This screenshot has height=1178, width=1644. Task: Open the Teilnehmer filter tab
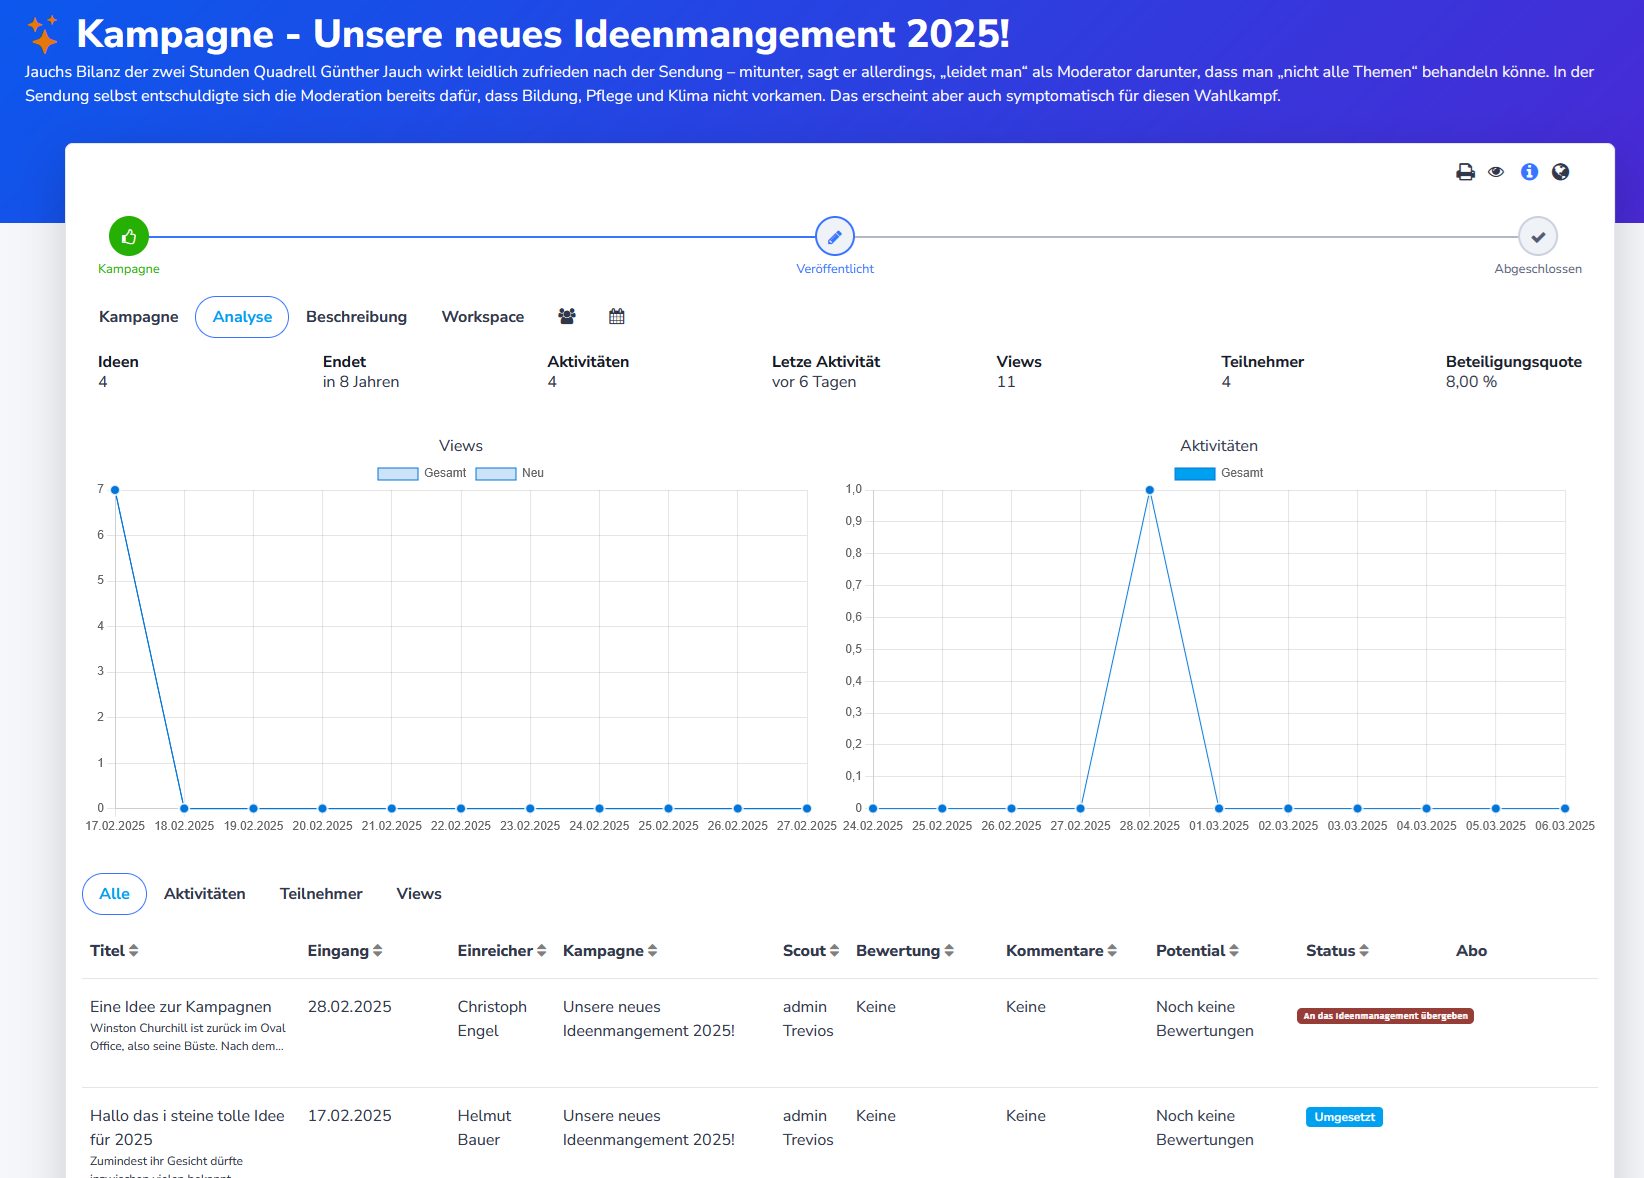(x=321, y=893)
